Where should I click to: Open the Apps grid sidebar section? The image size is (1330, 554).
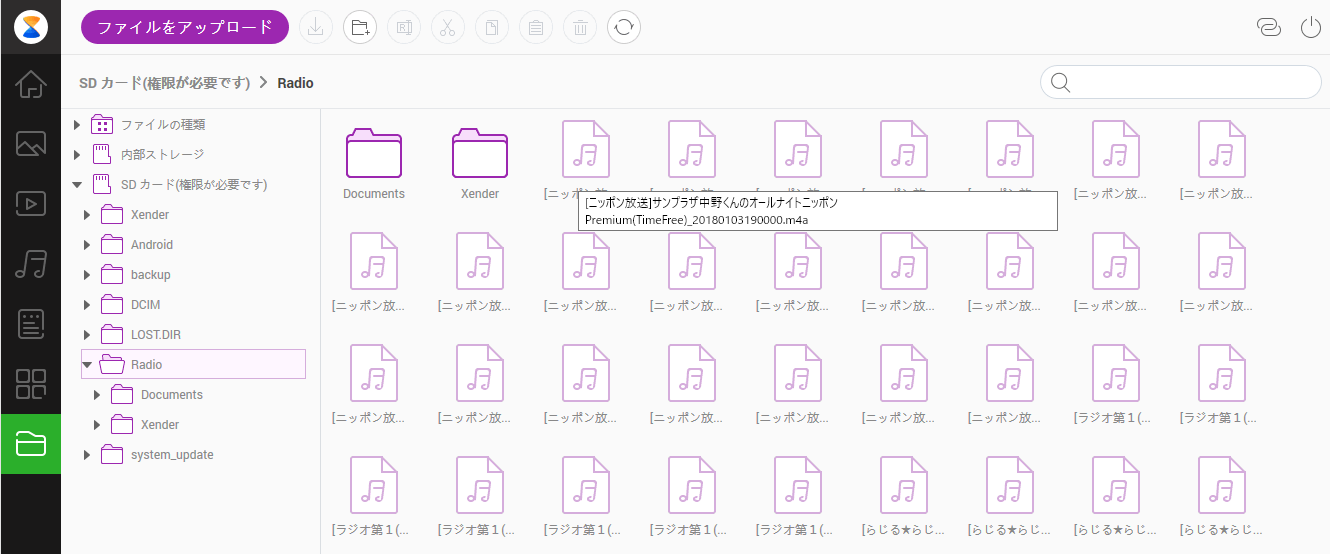pos(31,384)
